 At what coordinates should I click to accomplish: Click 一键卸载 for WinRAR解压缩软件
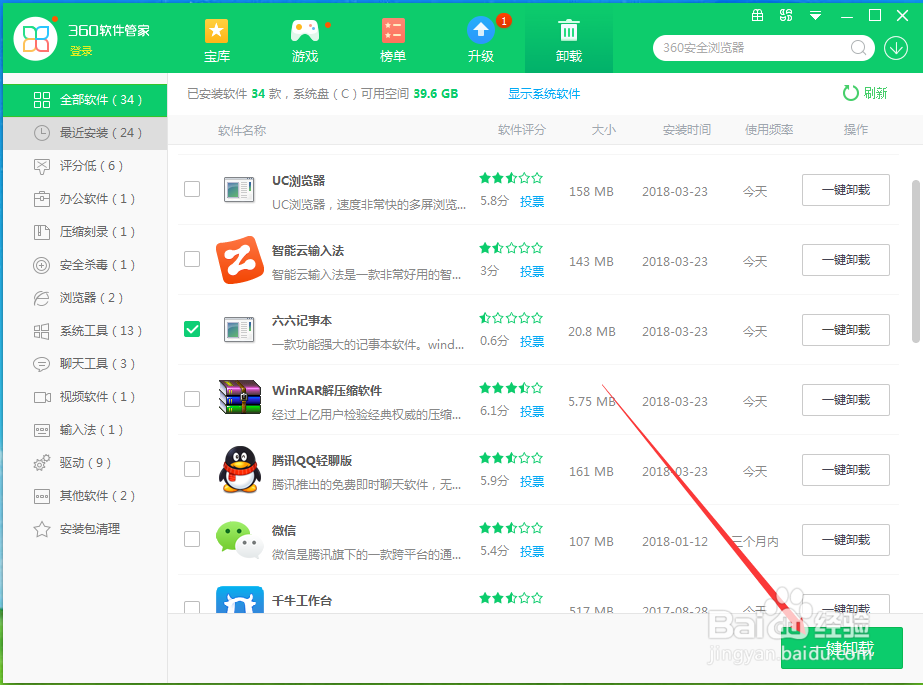845,400
